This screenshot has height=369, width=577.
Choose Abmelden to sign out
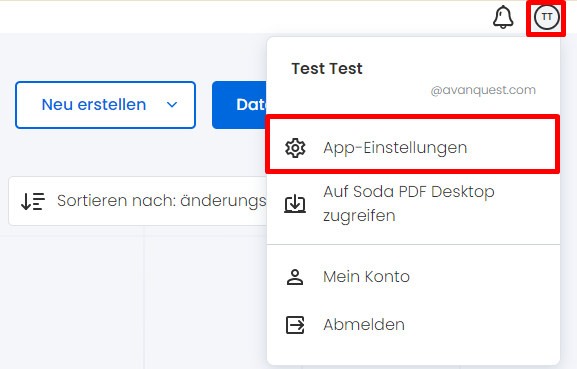coord(413,325)
